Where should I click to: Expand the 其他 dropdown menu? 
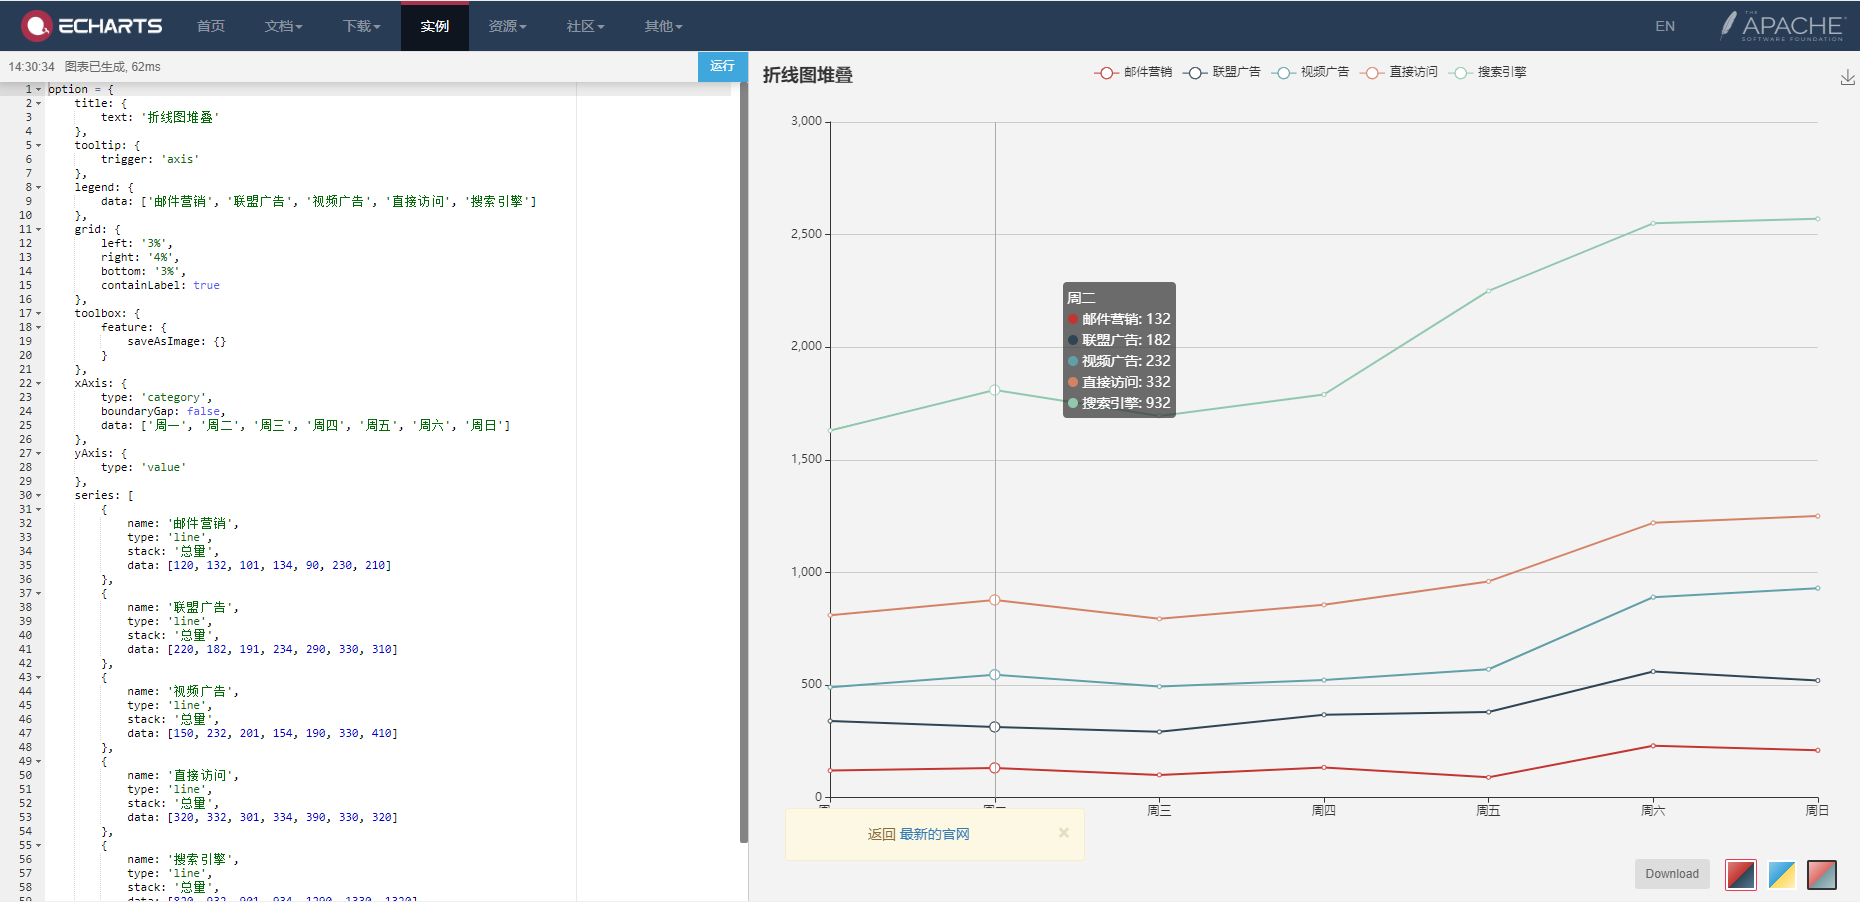(663, 26)
